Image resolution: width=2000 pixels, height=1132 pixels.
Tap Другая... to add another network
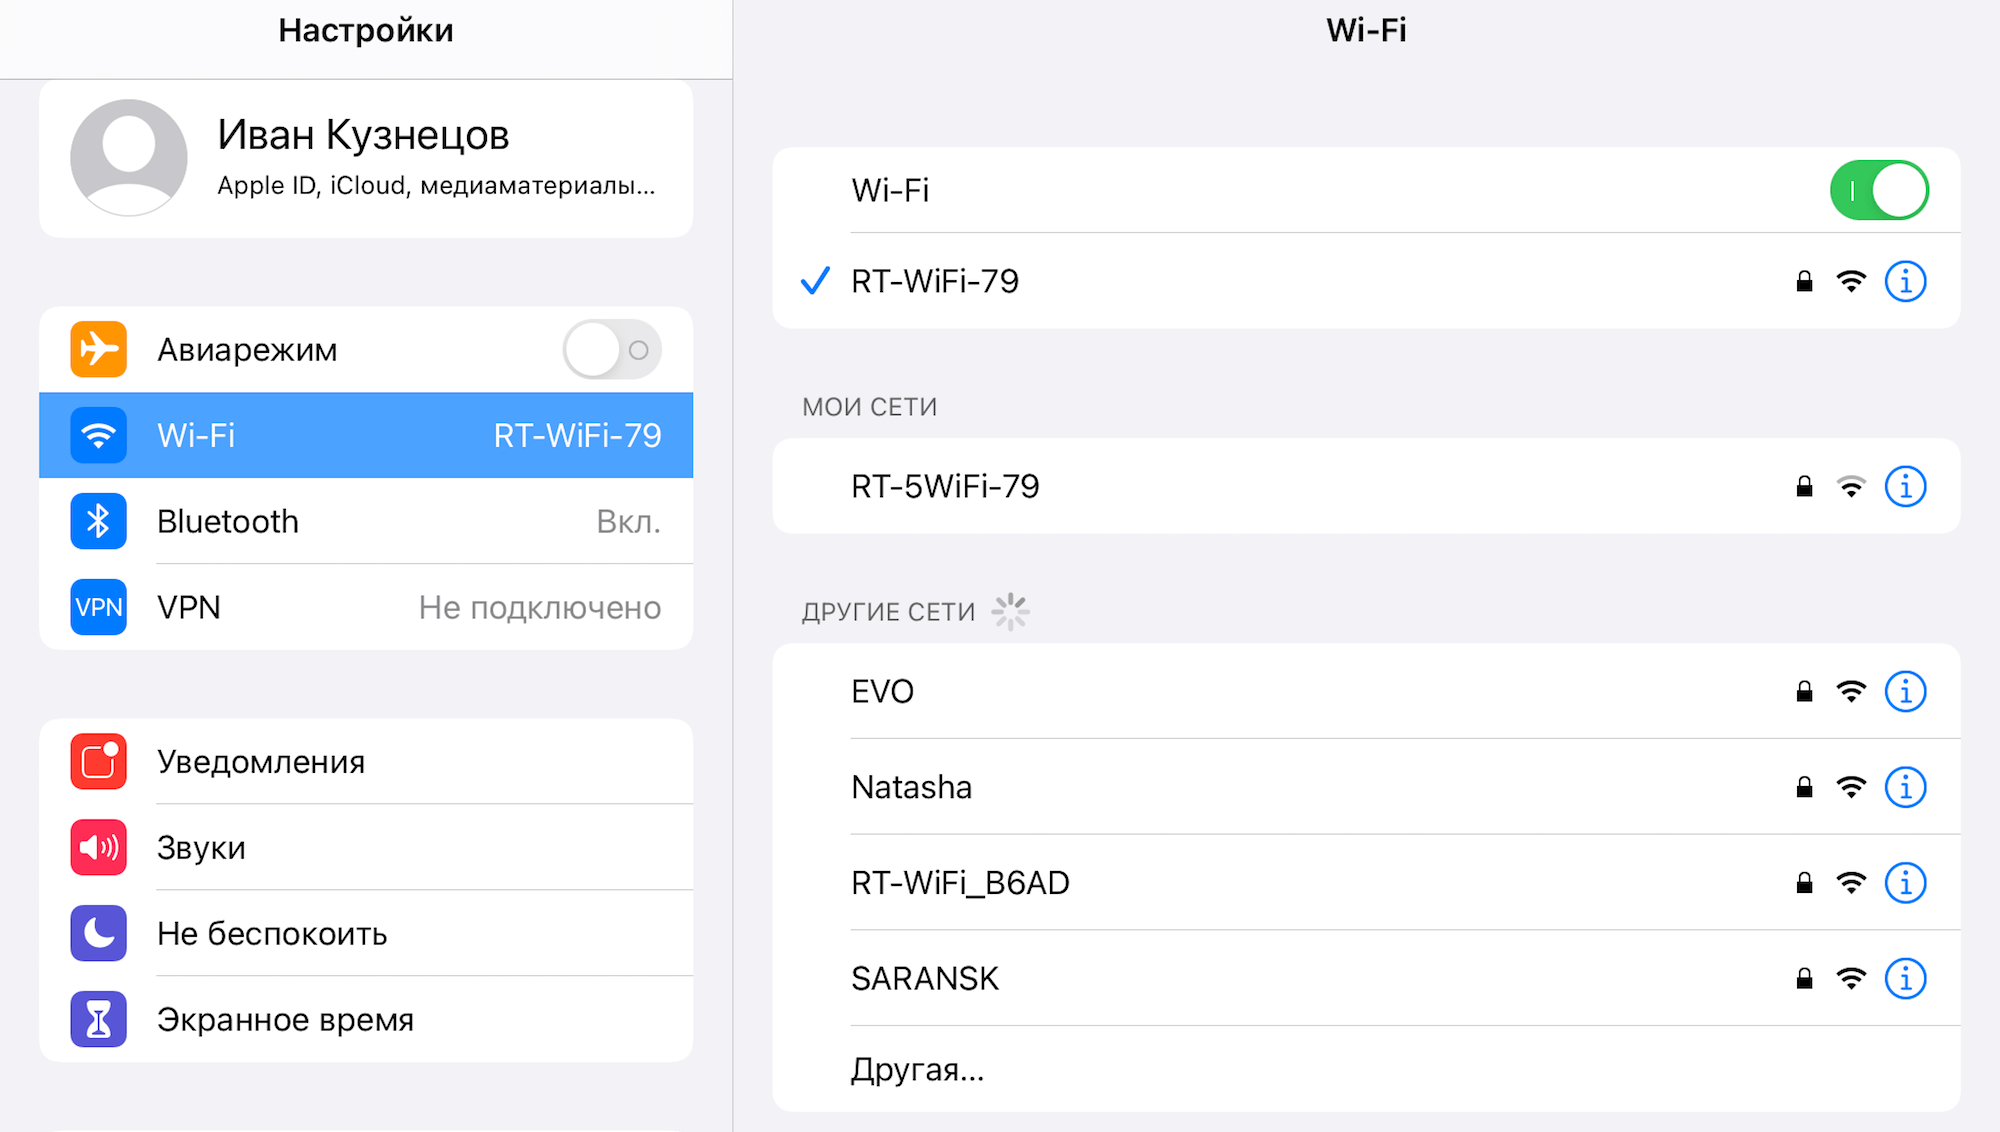tap(917, 1070)
